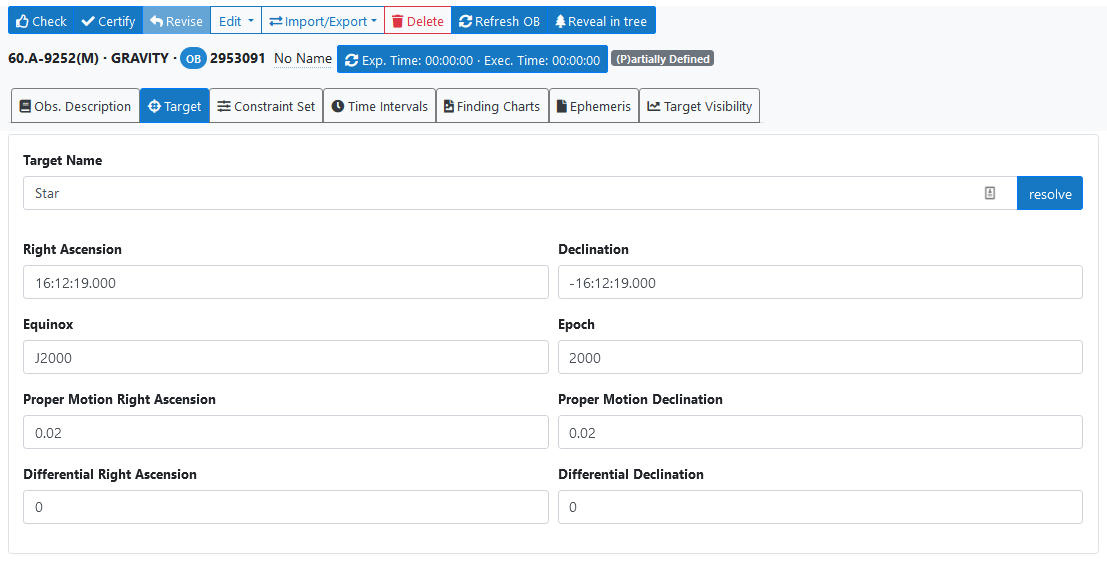Image resolution: width=1107 pixels, height=569 pixels.
Task: Click the Check thumbs-up button
Action: 41,21
